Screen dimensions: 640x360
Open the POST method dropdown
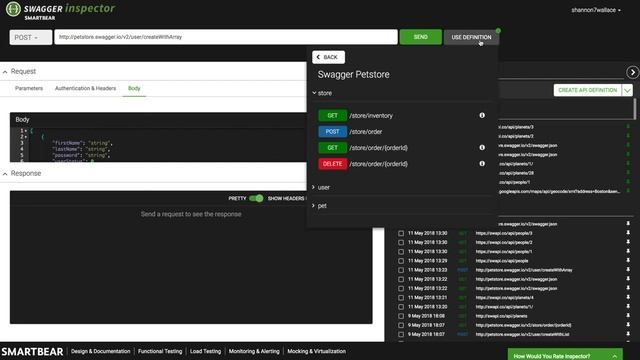[31, 37]
